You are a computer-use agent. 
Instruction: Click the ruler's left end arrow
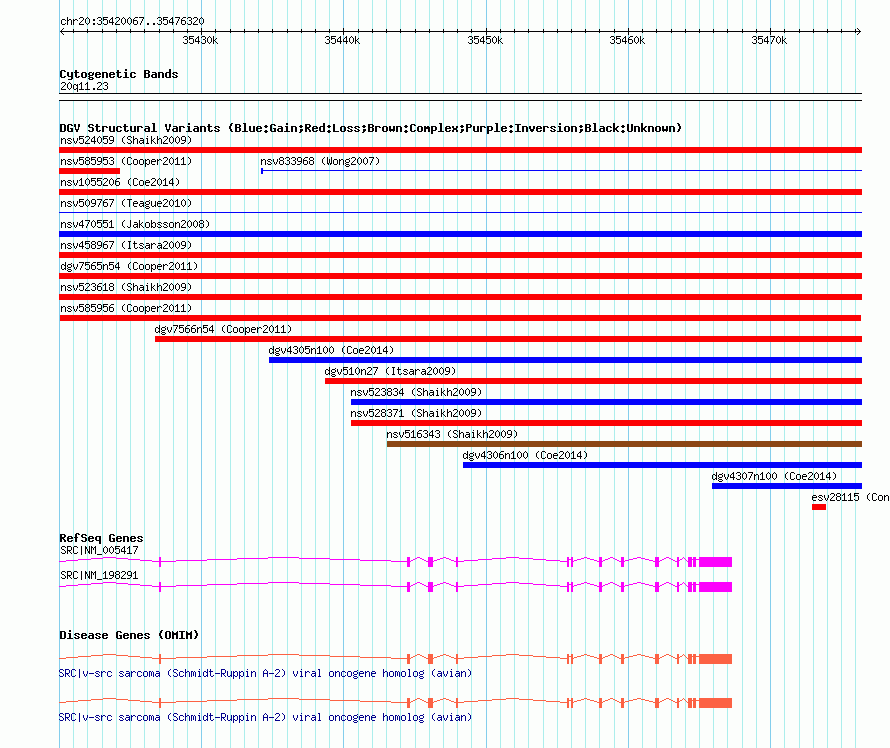click(62, 32)
